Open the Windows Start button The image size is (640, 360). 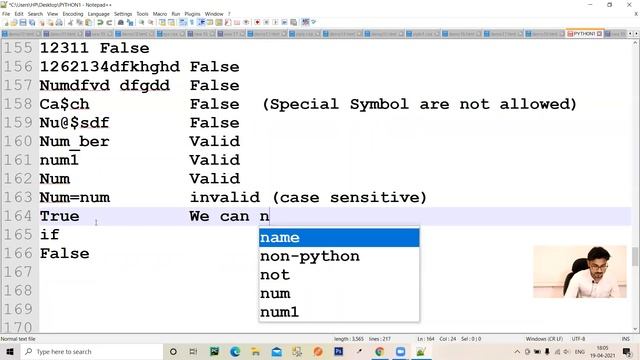pos(9,351)
